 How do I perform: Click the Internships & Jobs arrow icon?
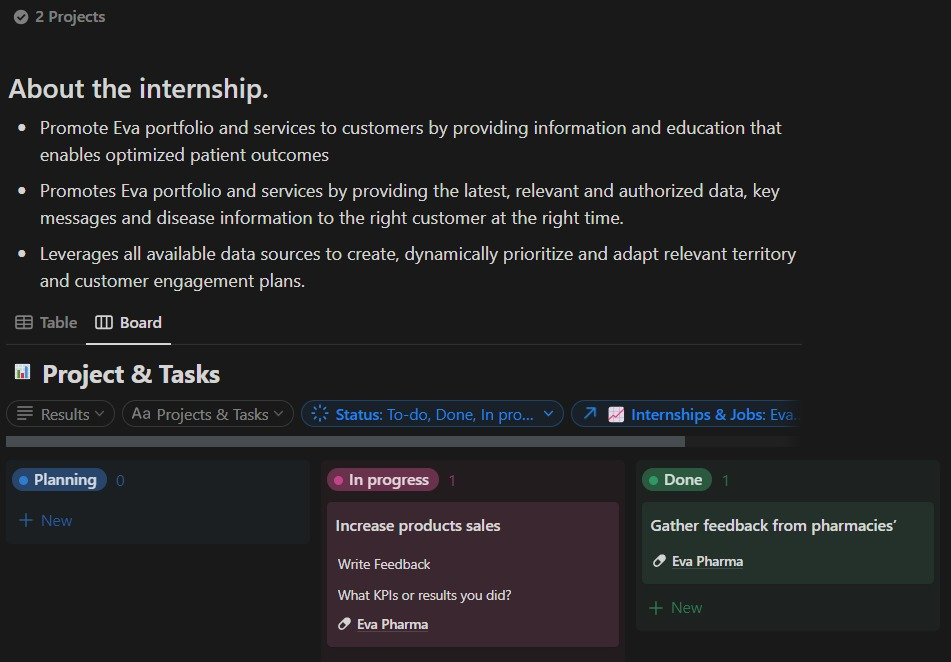click(x=590, y=414)
